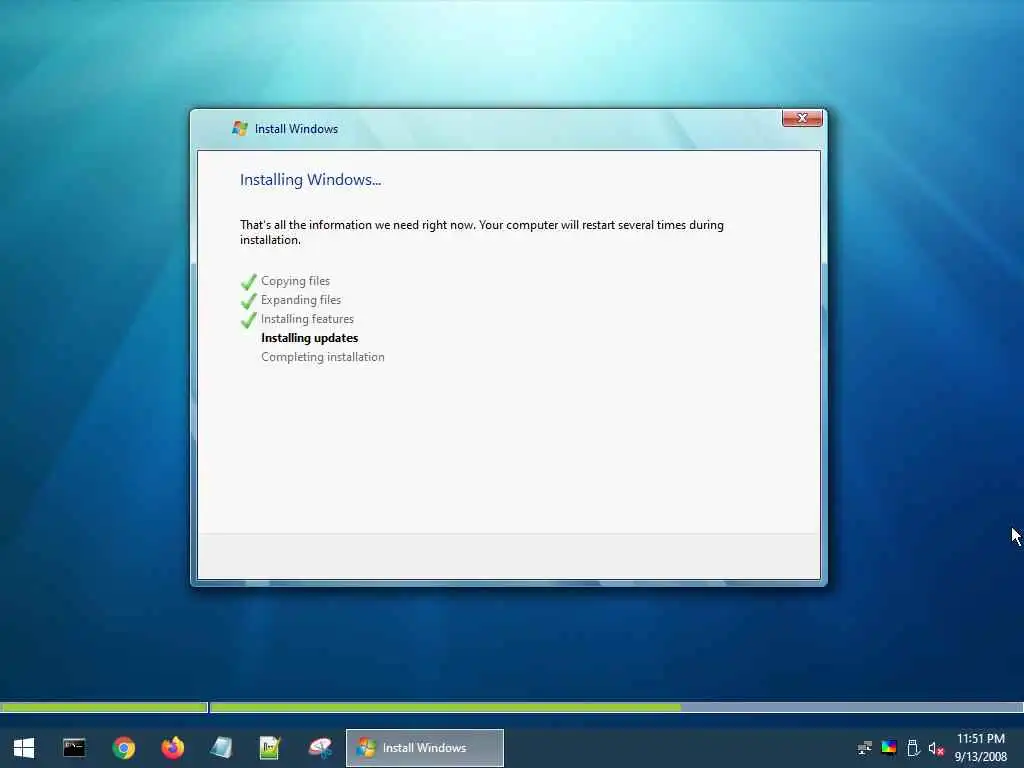Open the colorful display tray icon
This screenshot has height=768, width=1024.
[889, 748]
